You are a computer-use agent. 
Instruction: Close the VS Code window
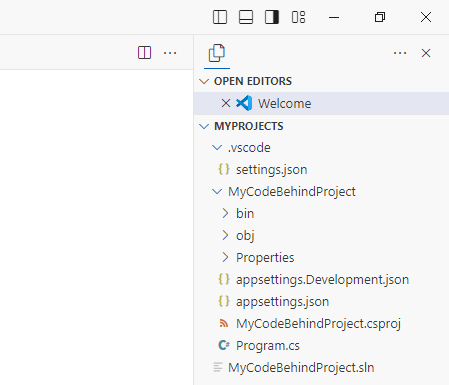click(426, 17)
